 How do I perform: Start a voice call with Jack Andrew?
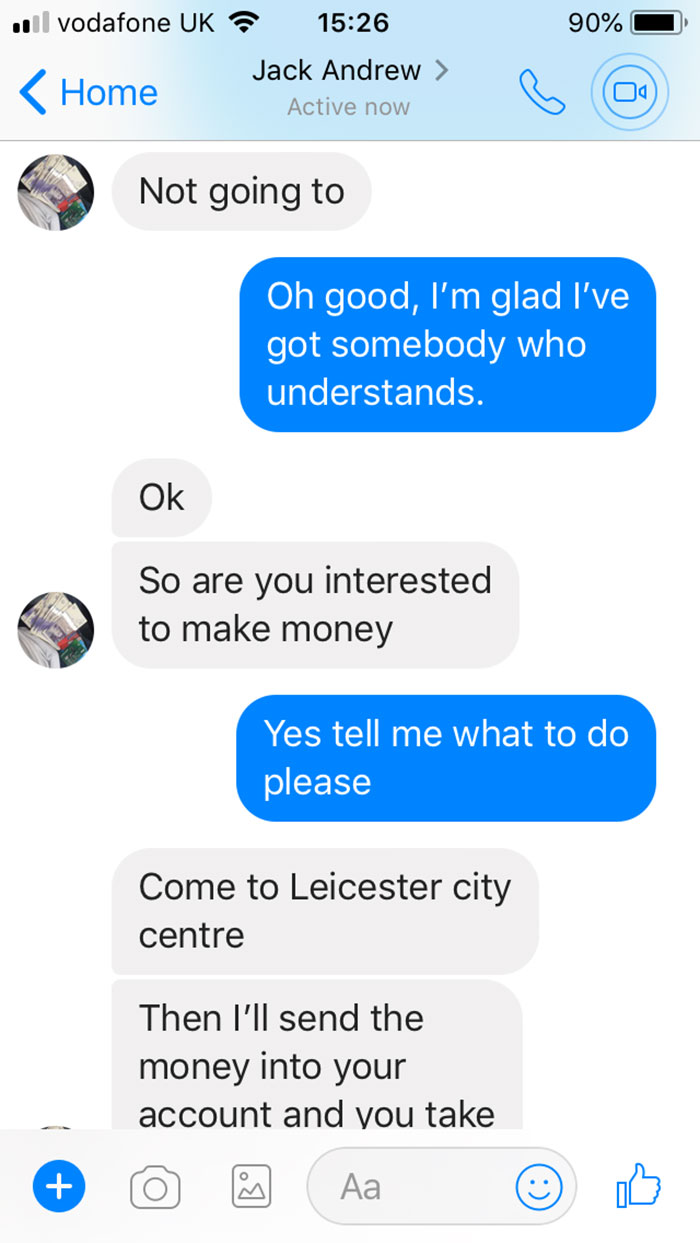coord(541,91)
